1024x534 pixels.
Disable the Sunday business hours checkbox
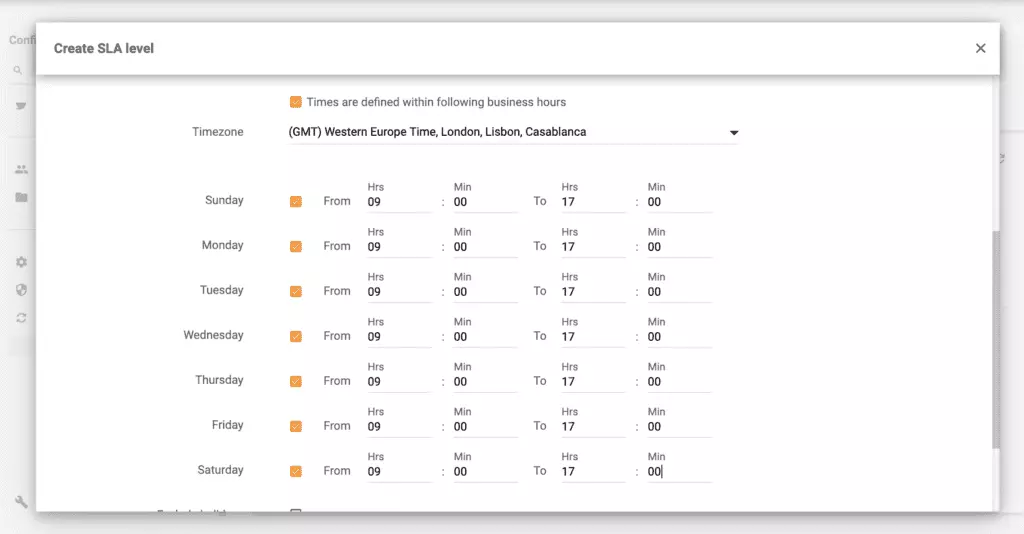(x=296, y=201)
